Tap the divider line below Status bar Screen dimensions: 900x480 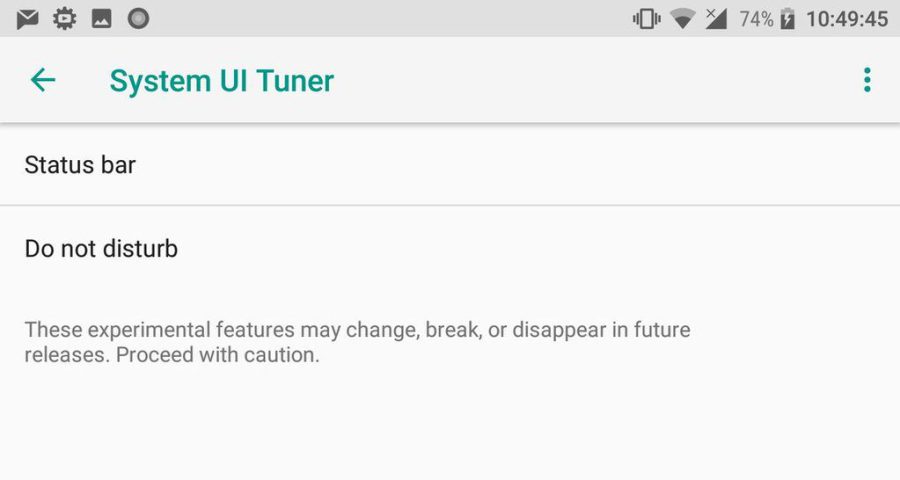(450, 206)
